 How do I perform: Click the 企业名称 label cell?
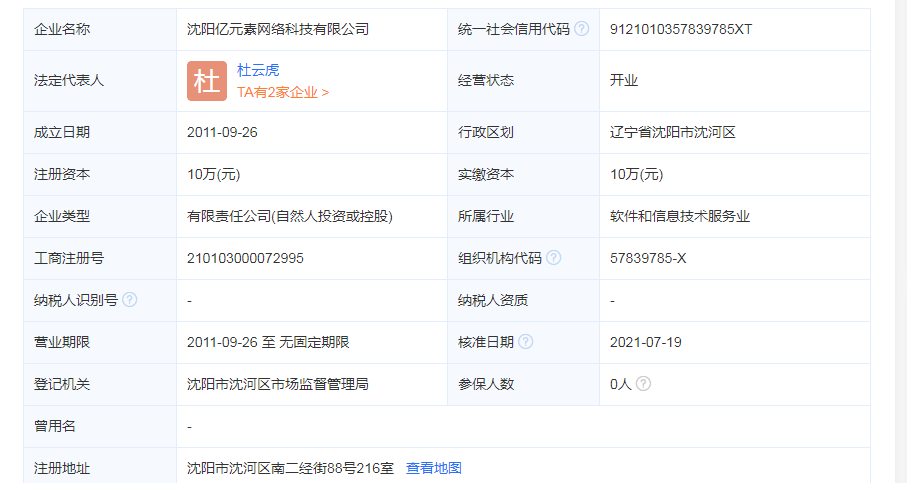point(100,30)
